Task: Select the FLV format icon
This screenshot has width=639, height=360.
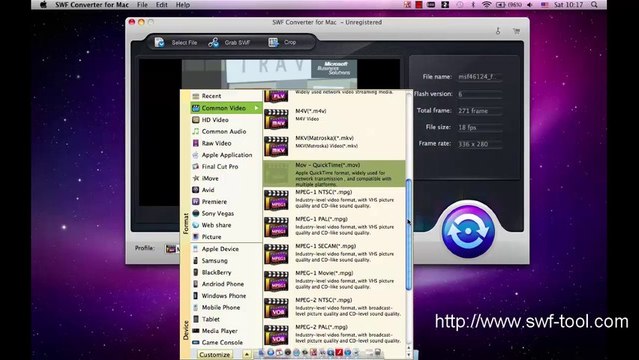Action: [276, 96]
